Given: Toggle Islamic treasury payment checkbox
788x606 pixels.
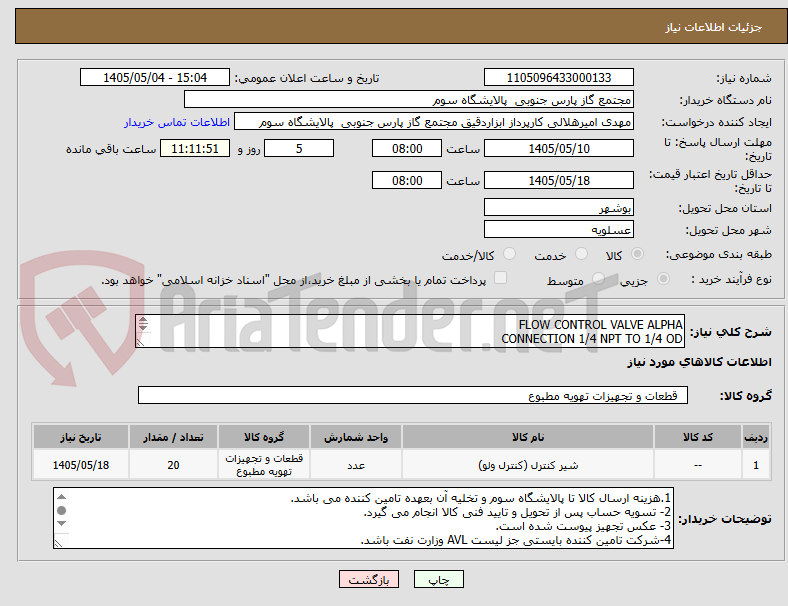Looking at the screenshot, I should pyautogui.click(x=501, y=278).
